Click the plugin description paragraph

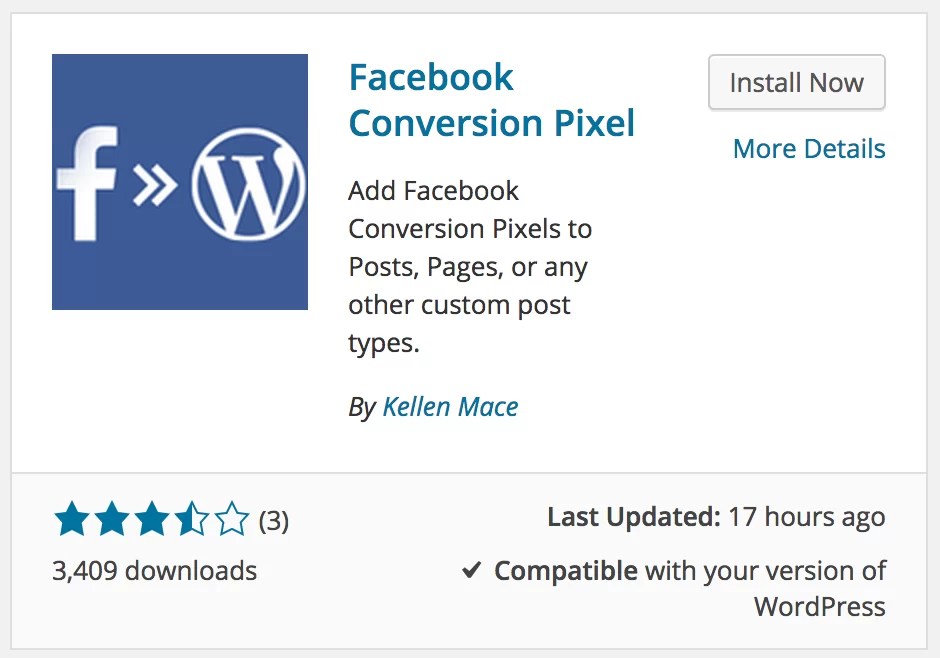pos(470,267)
